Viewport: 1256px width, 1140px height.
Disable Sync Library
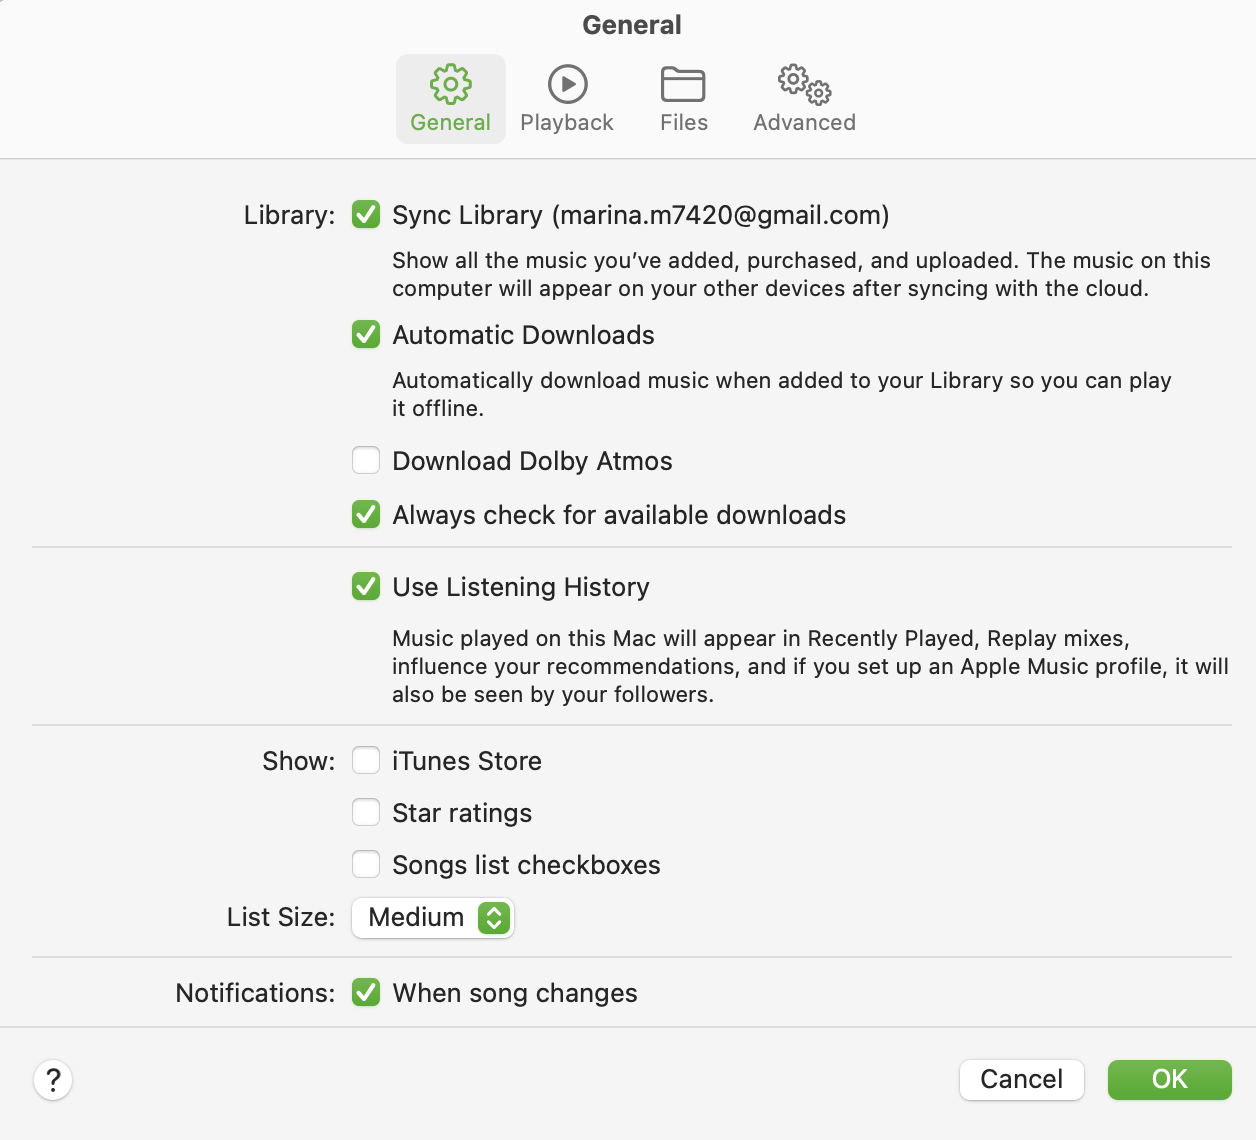366,214
